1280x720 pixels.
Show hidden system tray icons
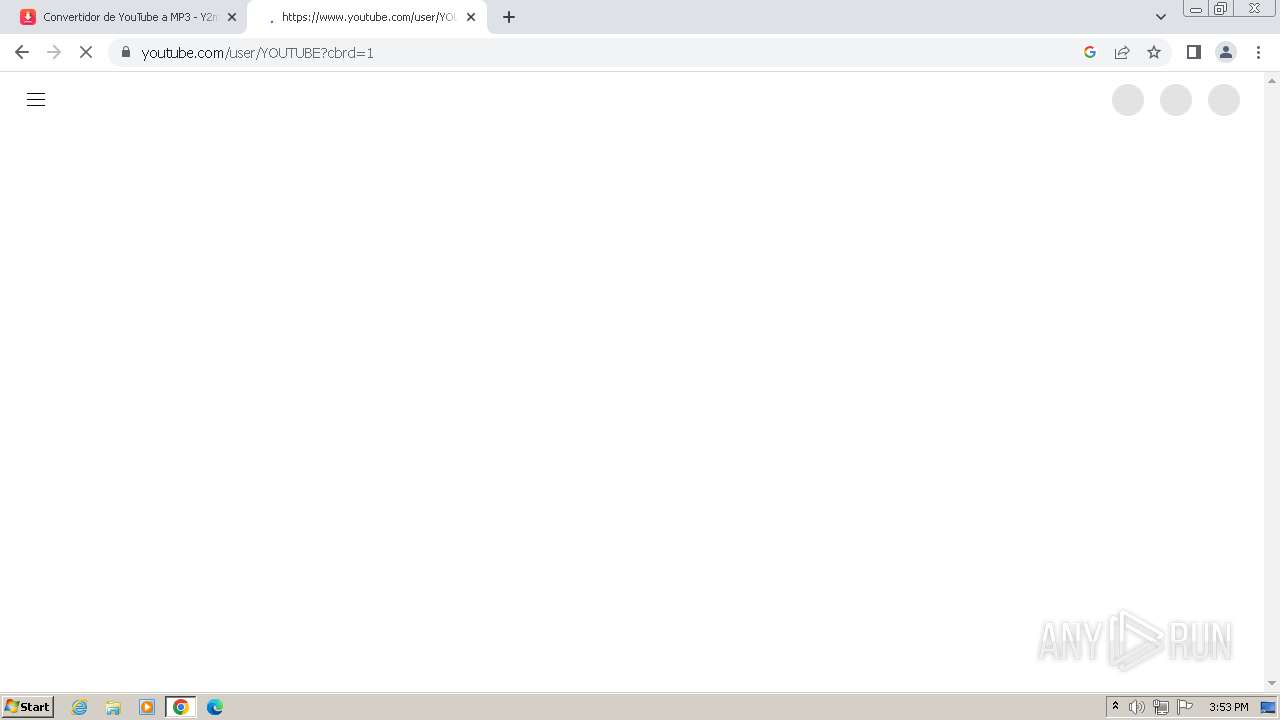coord(1115,707)
